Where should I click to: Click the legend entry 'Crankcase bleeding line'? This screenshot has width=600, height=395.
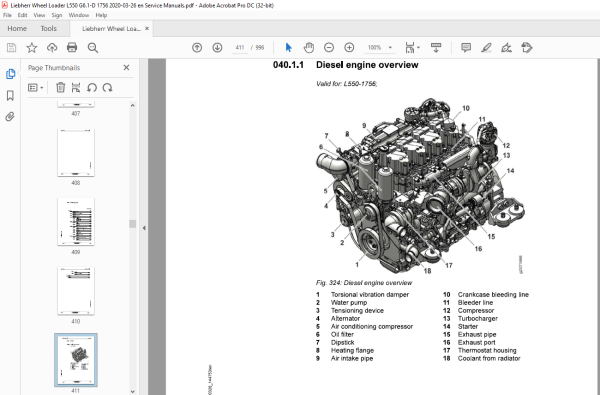click(493, 294)
